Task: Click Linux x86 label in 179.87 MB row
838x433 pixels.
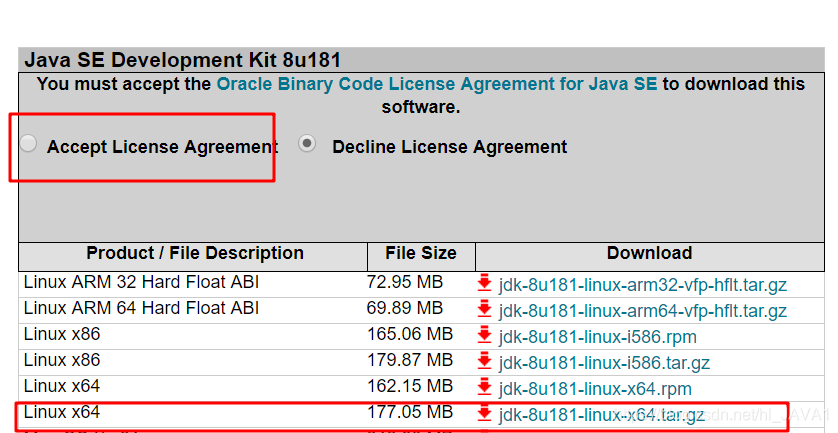Action: (62, 360)
